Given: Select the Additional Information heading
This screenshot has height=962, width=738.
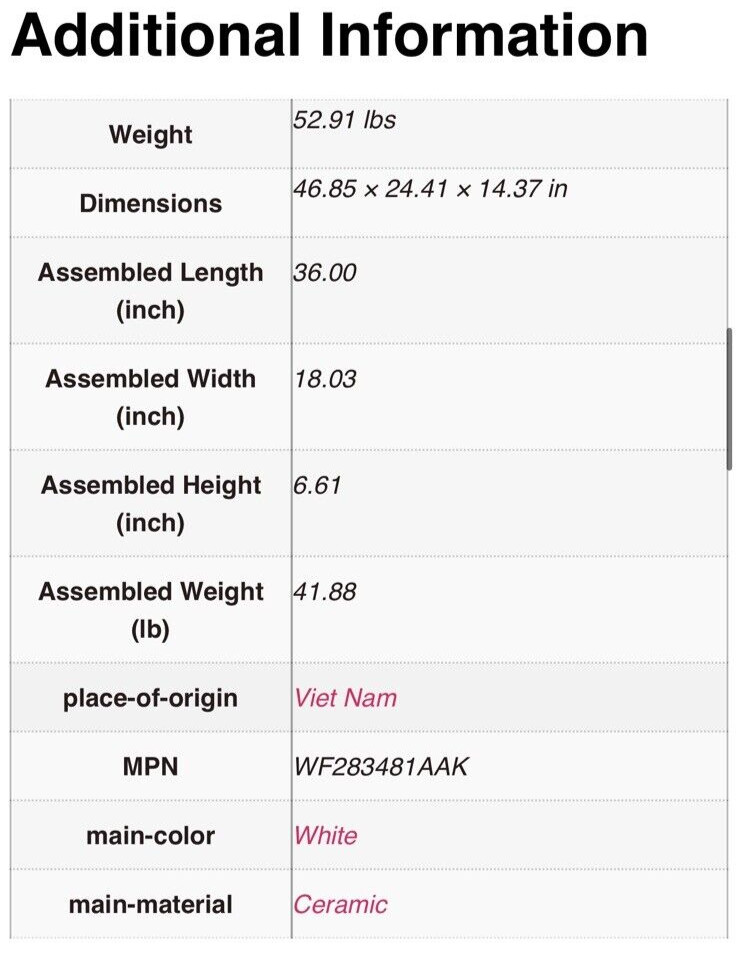Looking at the screenshot, I should pyautogui.click(x=329, y=35).
